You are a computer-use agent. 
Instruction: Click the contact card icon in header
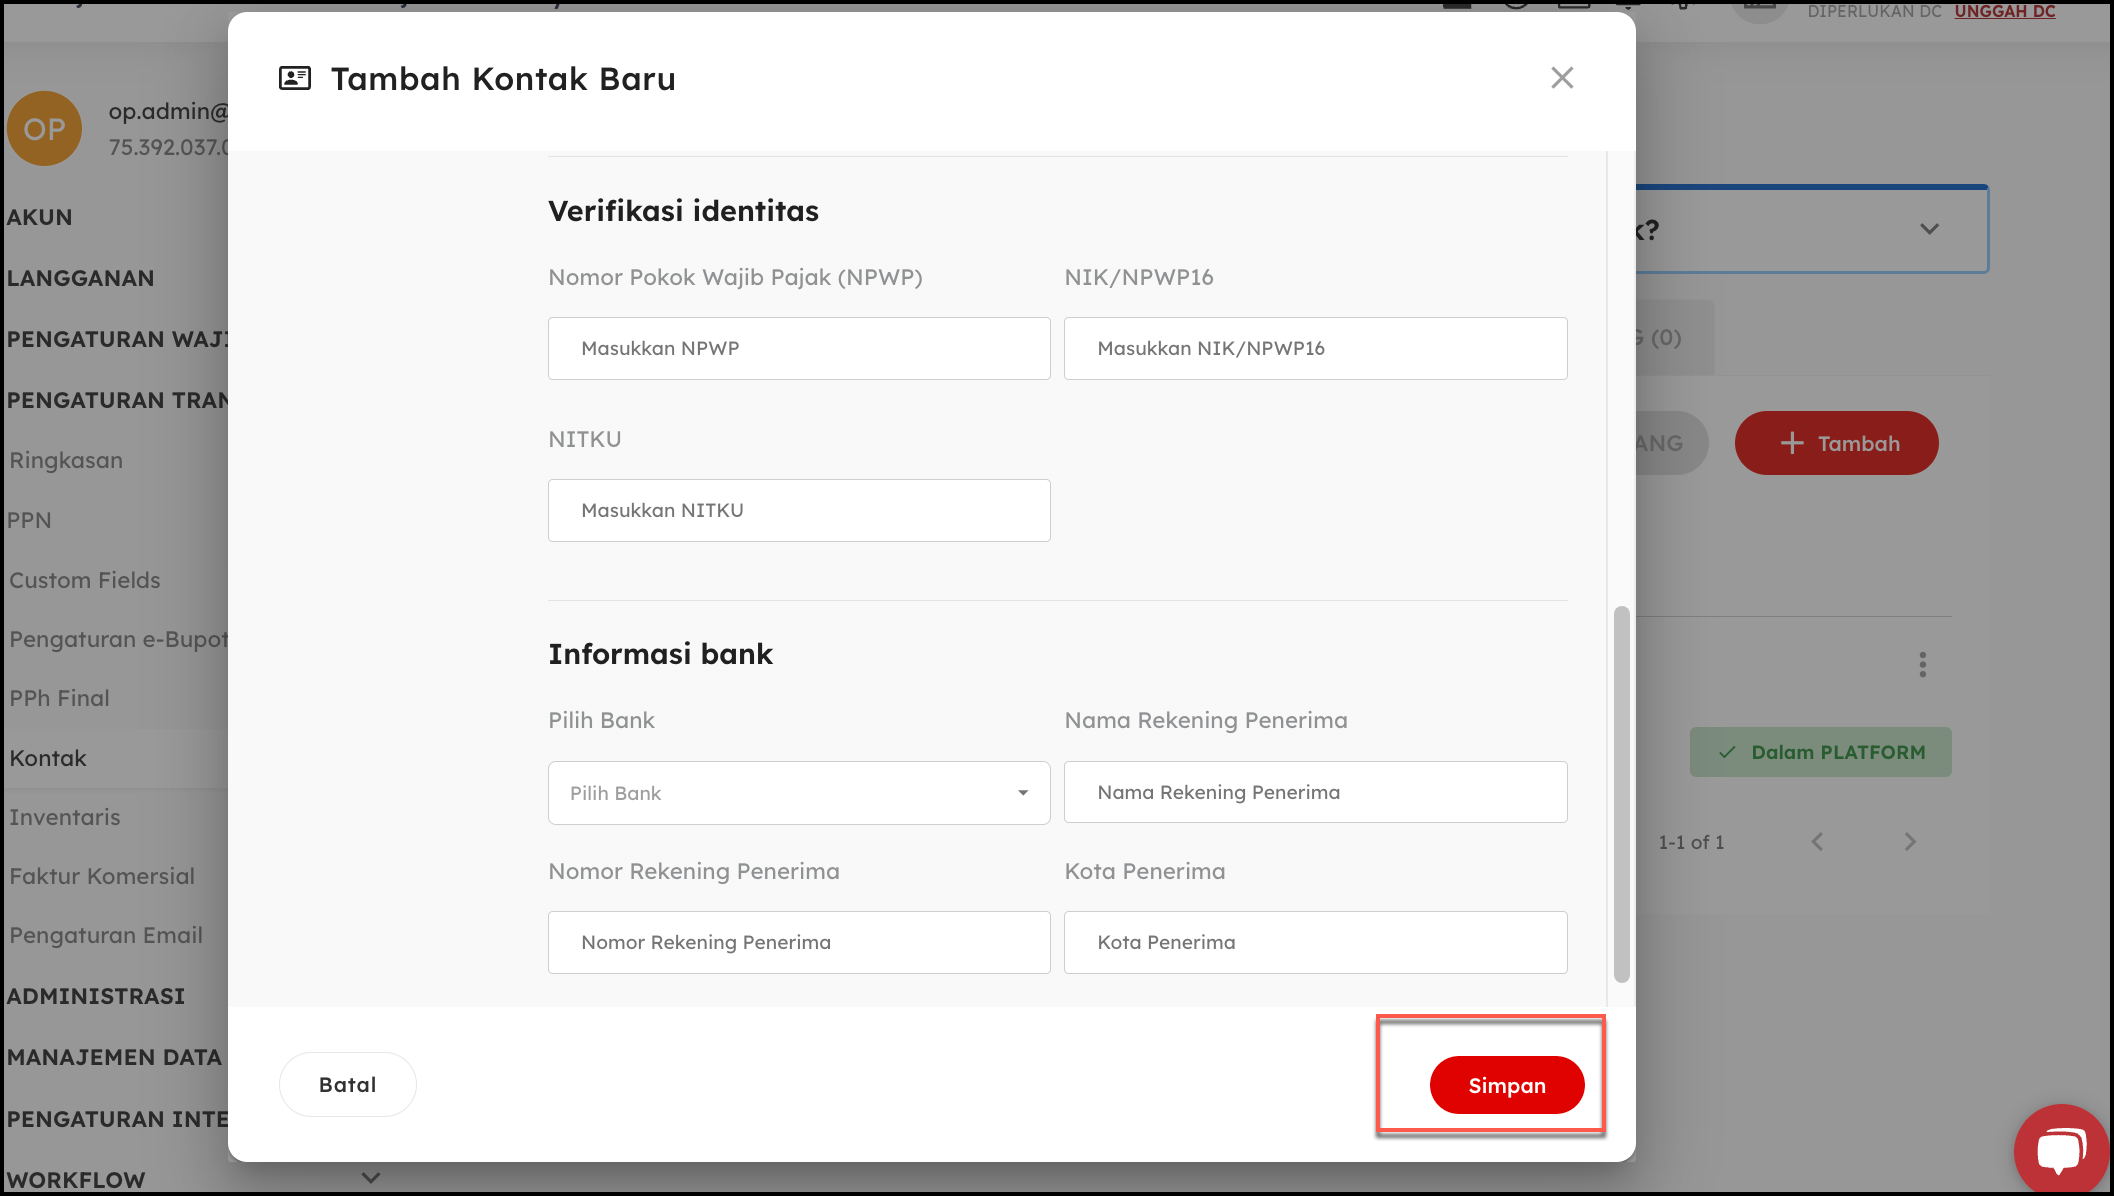tap(295, 78)
